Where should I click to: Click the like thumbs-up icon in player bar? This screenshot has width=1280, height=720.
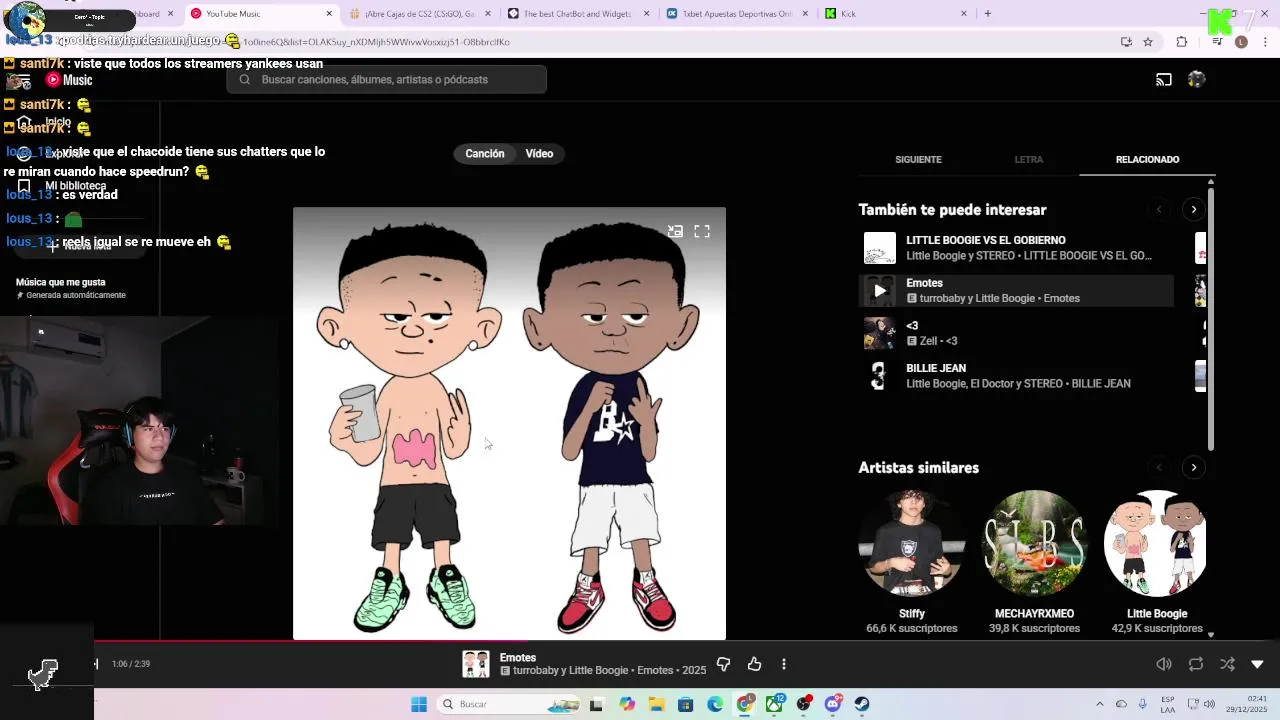coord(755,664)
